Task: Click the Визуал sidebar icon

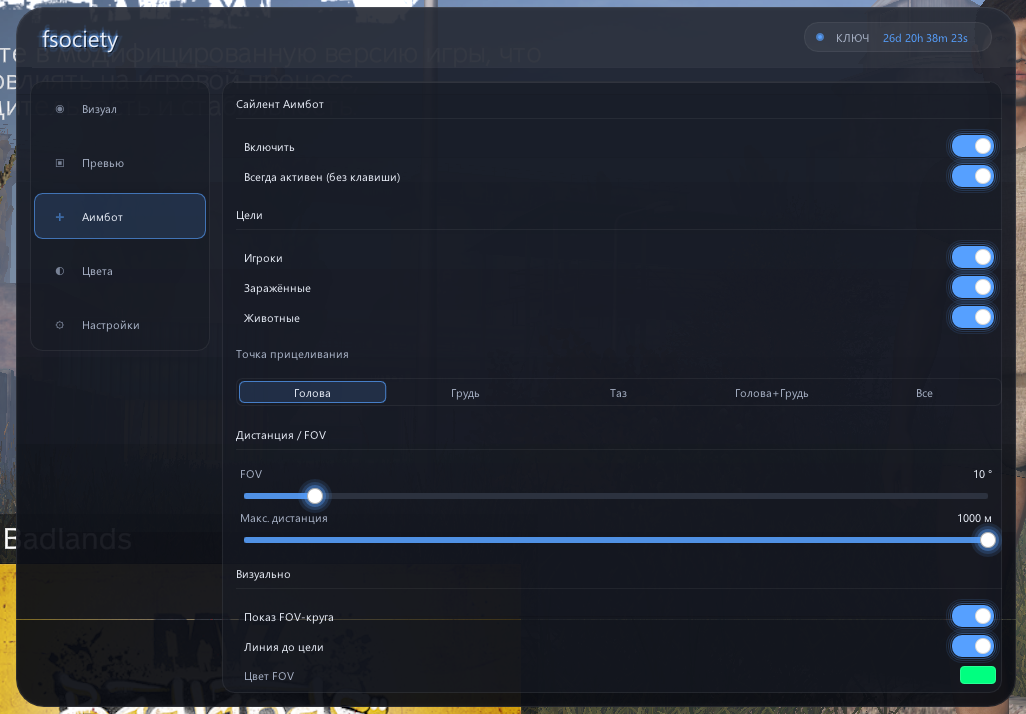Action: [60, 109]
